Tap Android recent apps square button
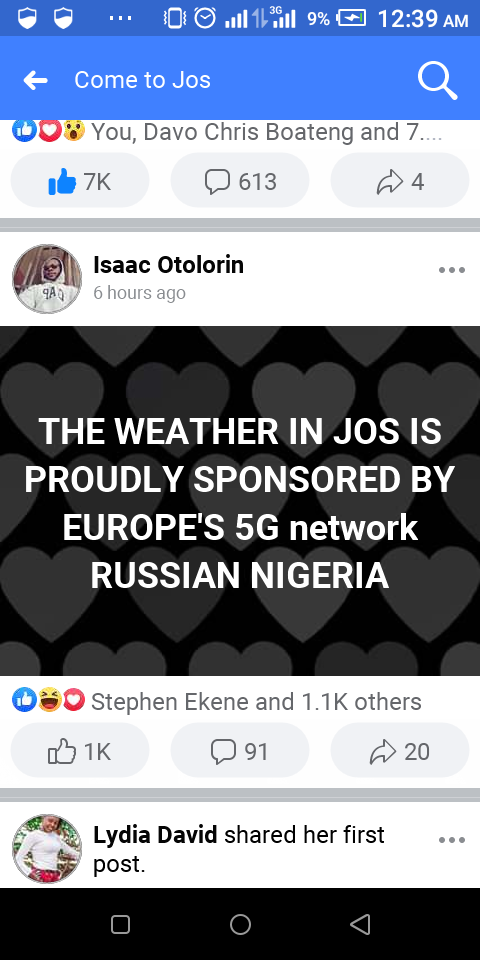This screenshot has height=960, width=480. (x=121, y=924)
